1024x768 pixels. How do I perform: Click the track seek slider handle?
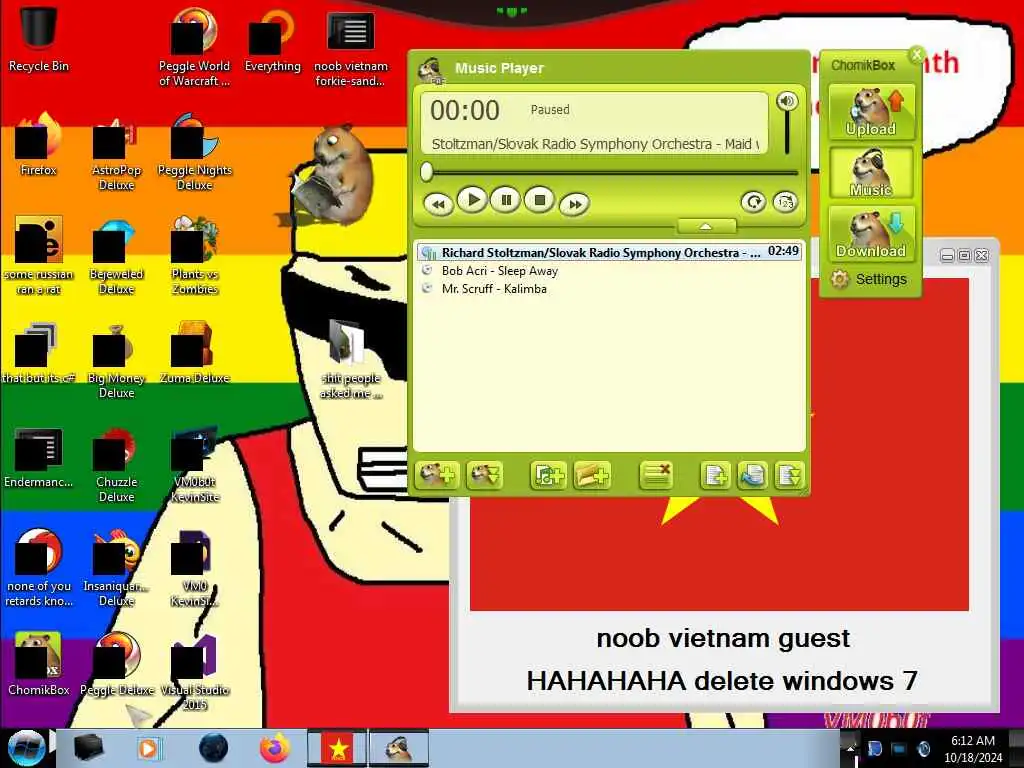(x=427, y=172)
